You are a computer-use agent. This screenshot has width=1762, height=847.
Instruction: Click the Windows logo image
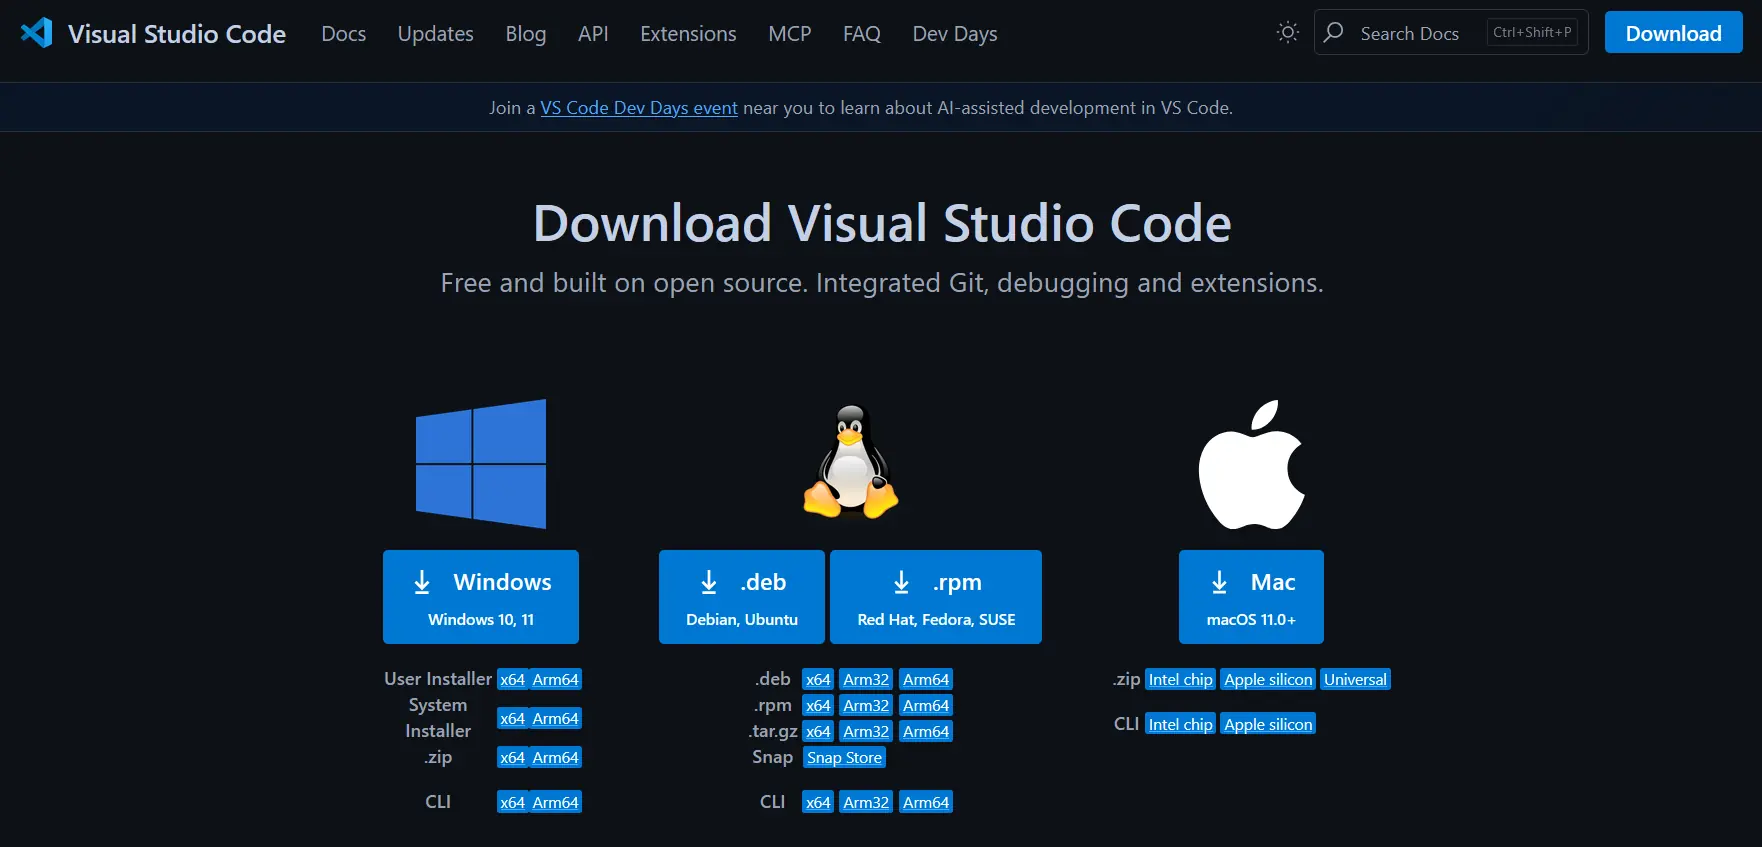coord(481,464)
